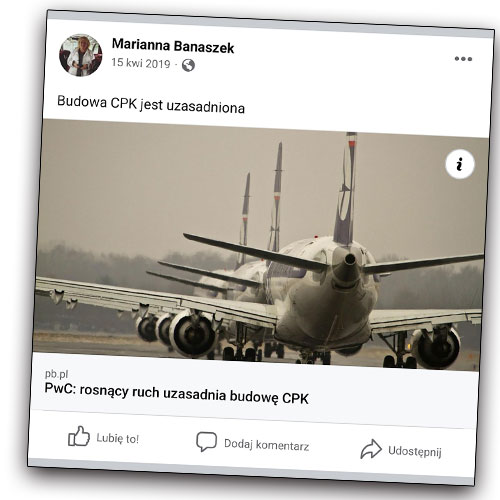The height and width of the screenshot is (500, 500).
Task: Click the caption Budowa CPK jest uzasadniona
Action: click(x=151, y=105)
